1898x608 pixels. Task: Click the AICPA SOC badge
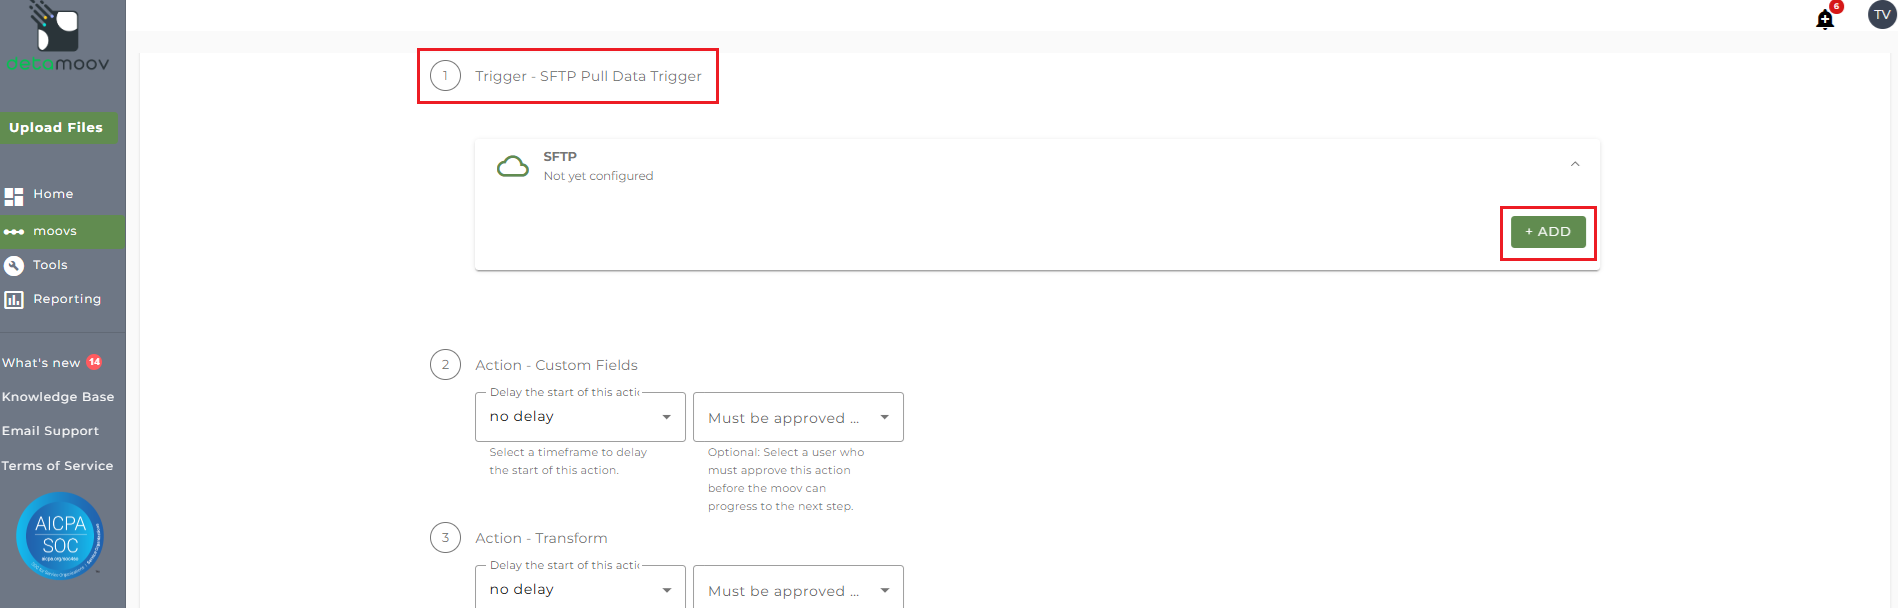tap(60, 536)
